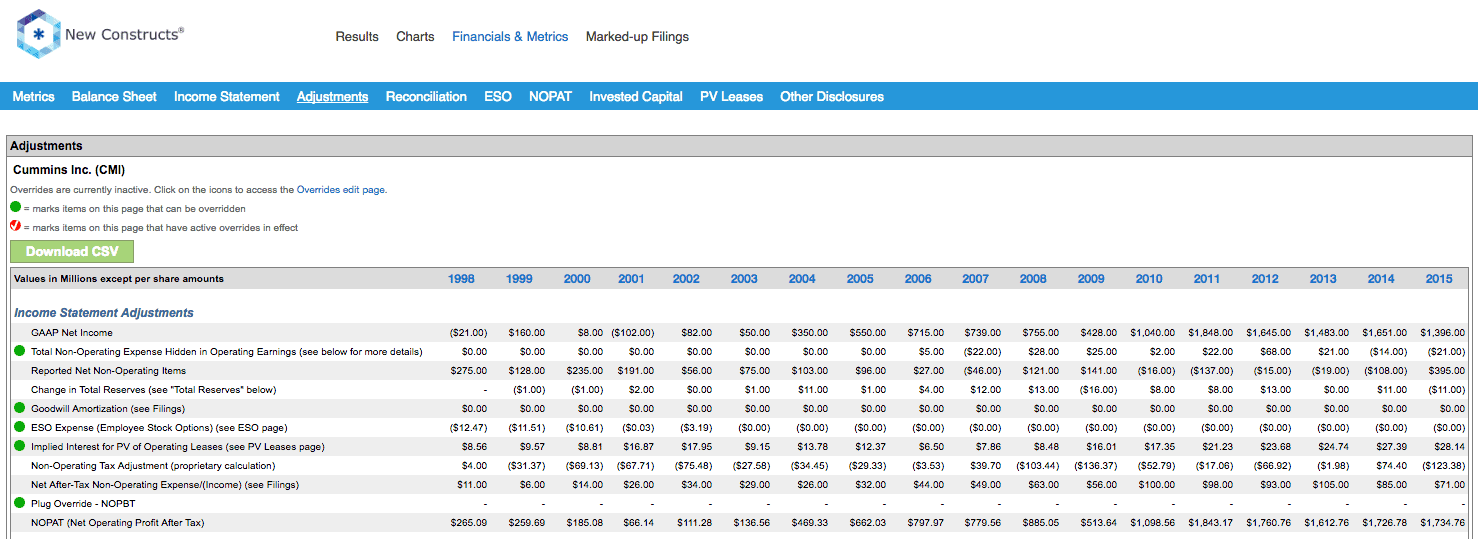Click the Download CSV button
The height and width of the screenshot is (539, 1478).
tap(72, 251)
